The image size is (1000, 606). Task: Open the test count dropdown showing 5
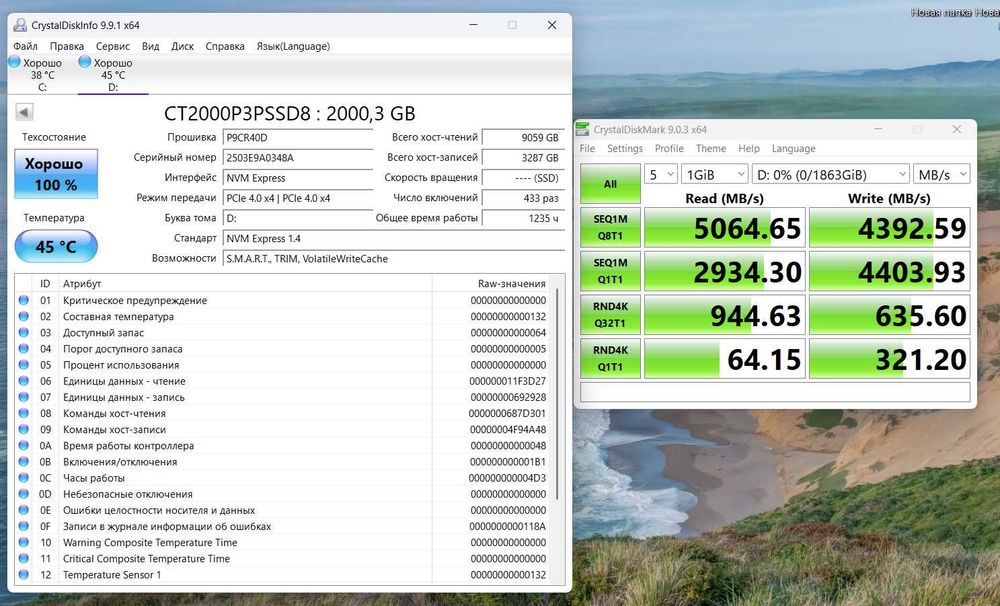tap(661, 174)
